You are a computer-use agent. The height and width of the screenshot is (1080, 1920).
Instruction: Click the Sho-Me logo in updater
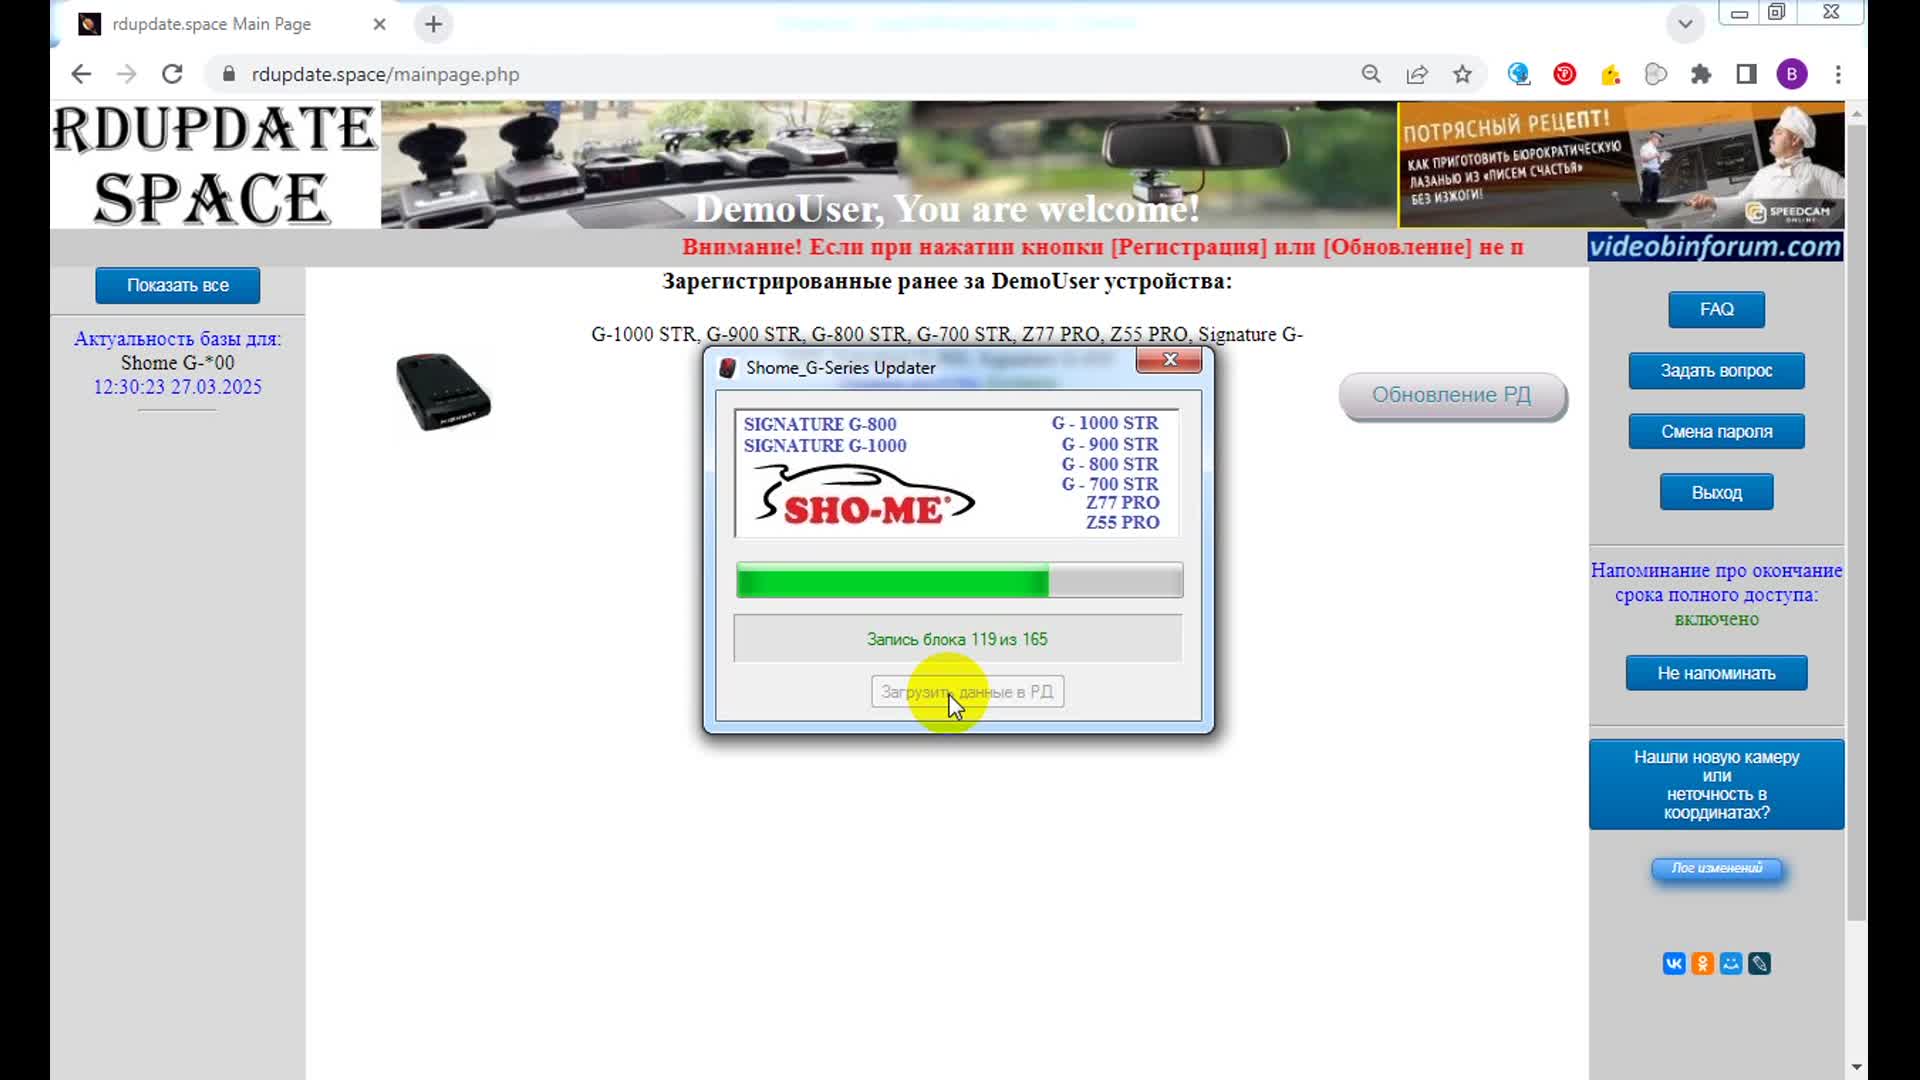coord(863,497)
